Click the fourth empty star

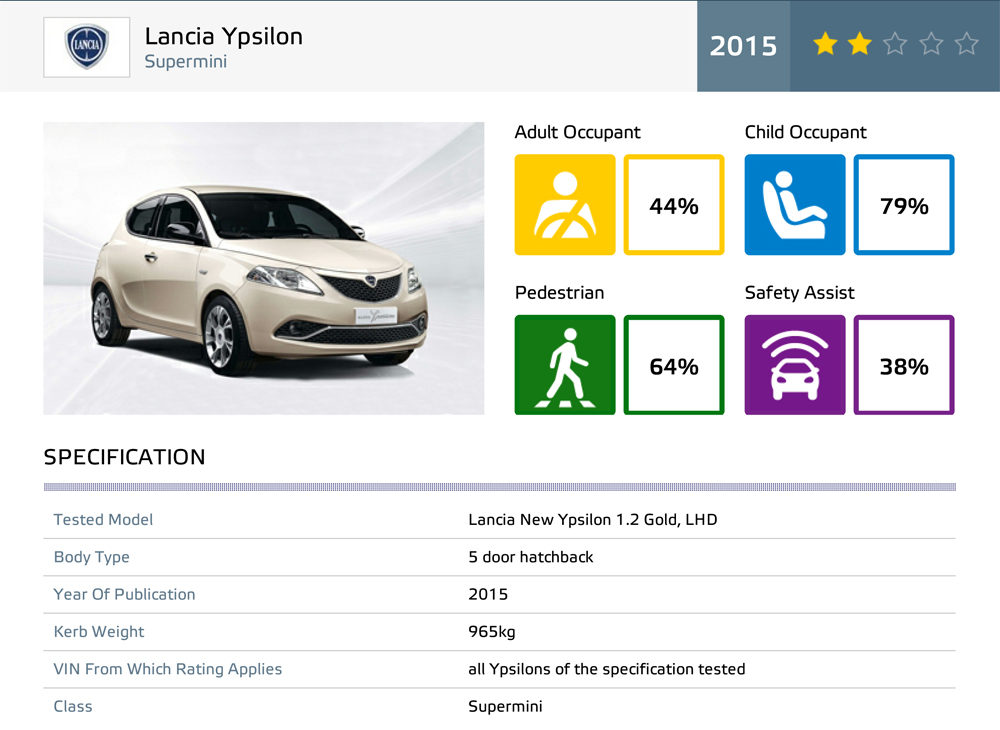931,44
